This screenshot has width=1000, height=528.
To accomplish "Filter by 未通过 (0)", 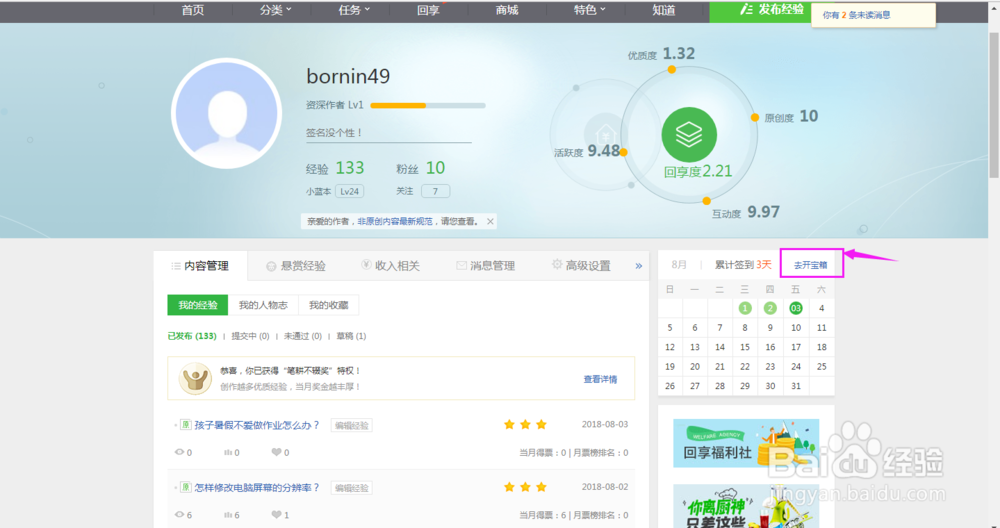I will [x=303, y=336].
